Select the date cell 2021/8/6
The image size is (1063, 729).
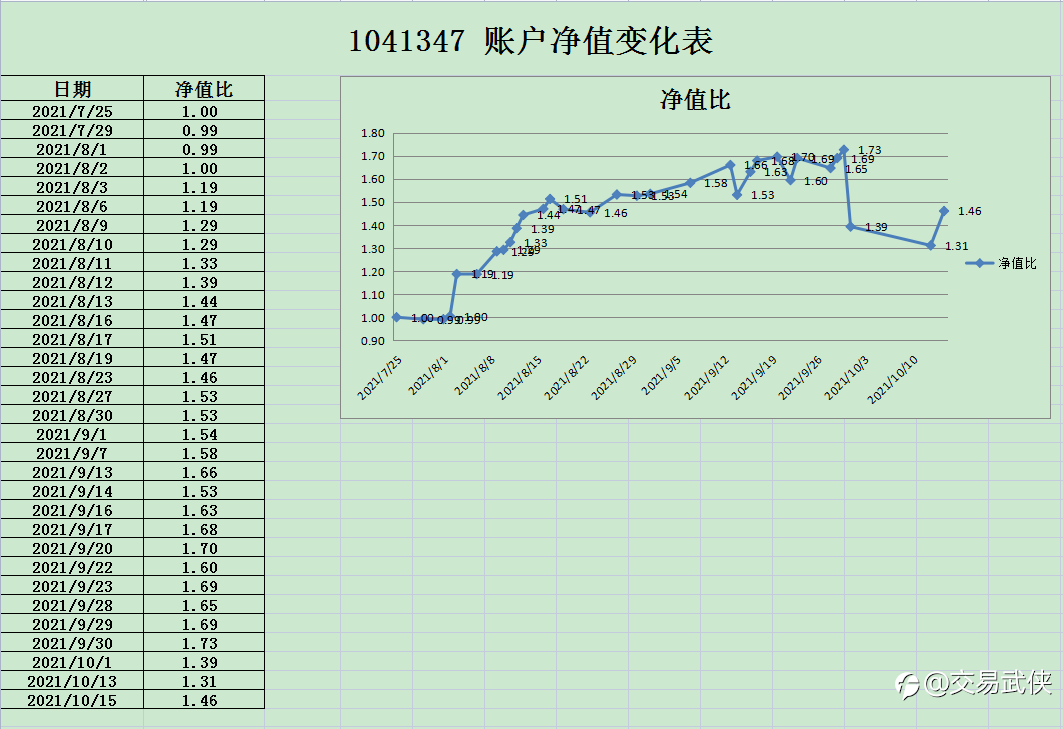[x=72, y=206]
